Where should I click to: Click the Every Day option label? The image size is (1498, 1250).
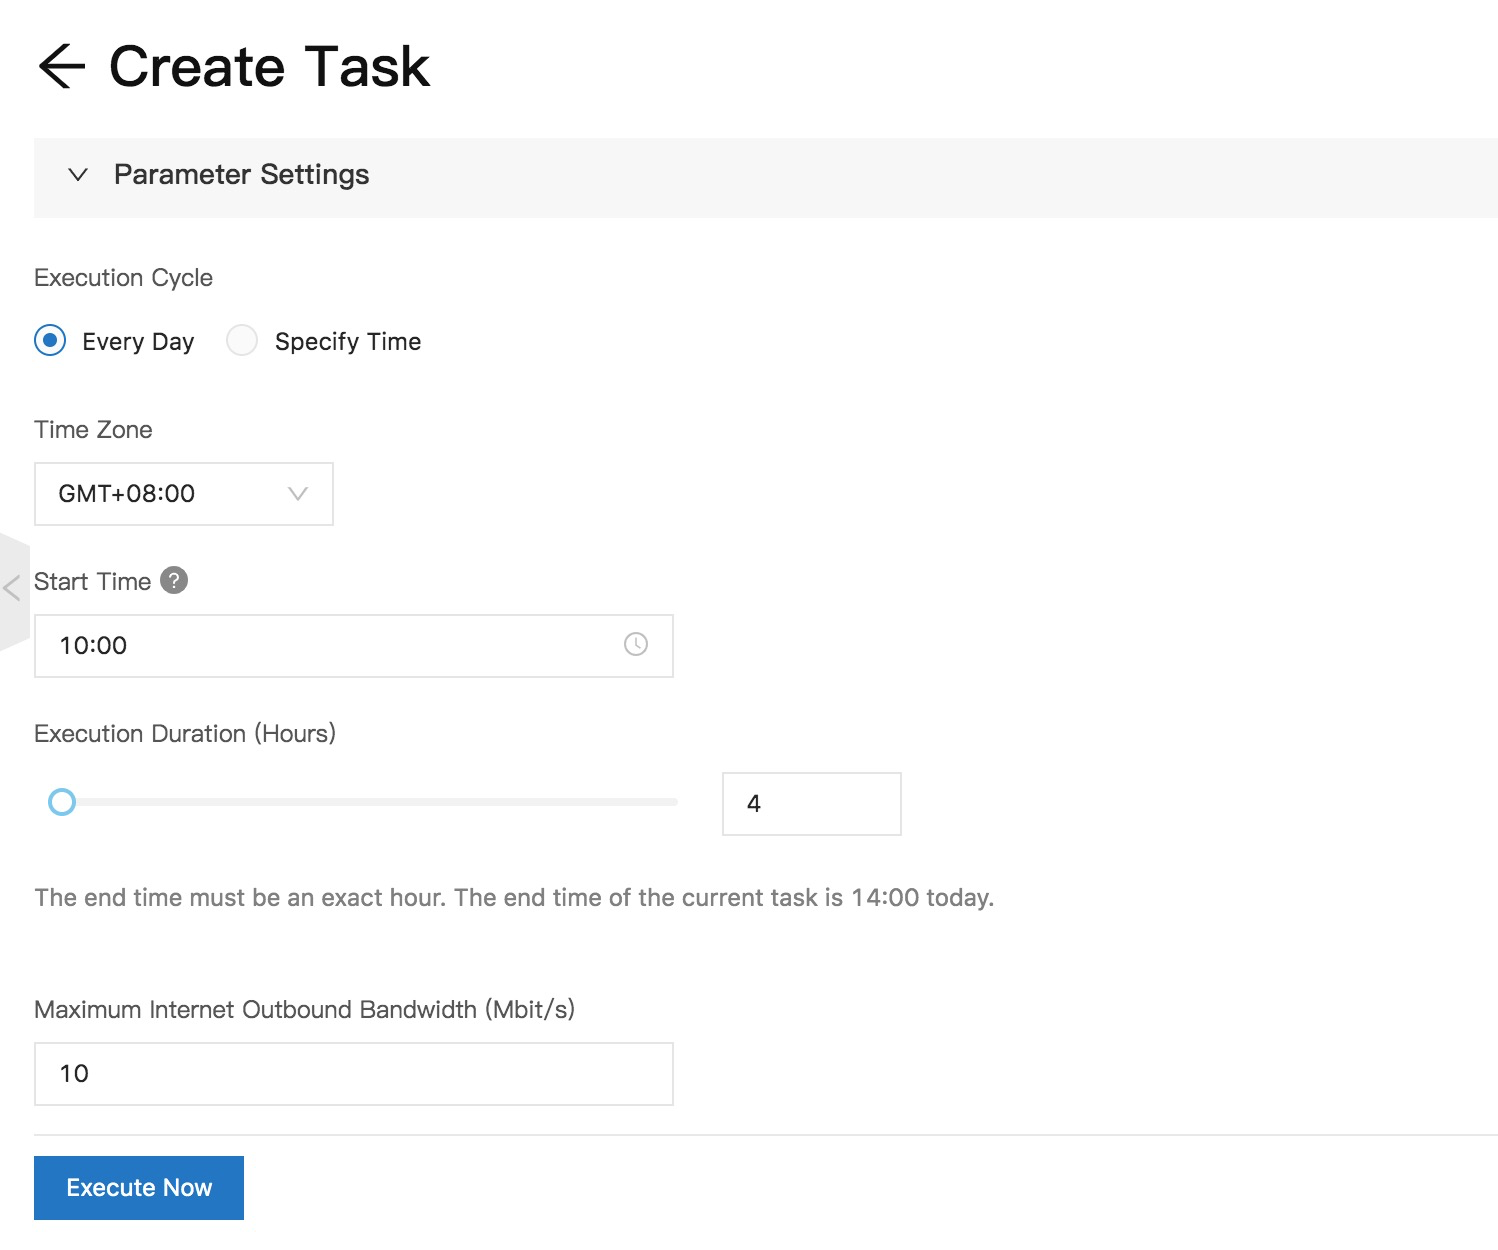pos(138,342)
